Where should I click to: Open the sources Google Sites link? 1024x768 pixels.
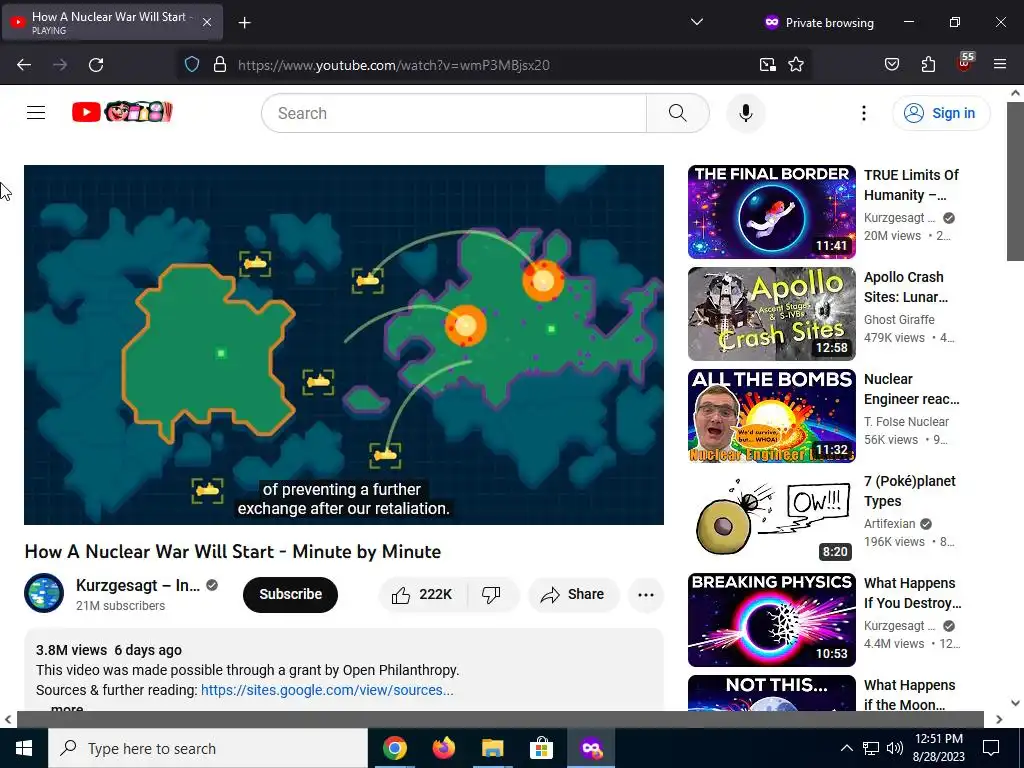click(327, 690)
